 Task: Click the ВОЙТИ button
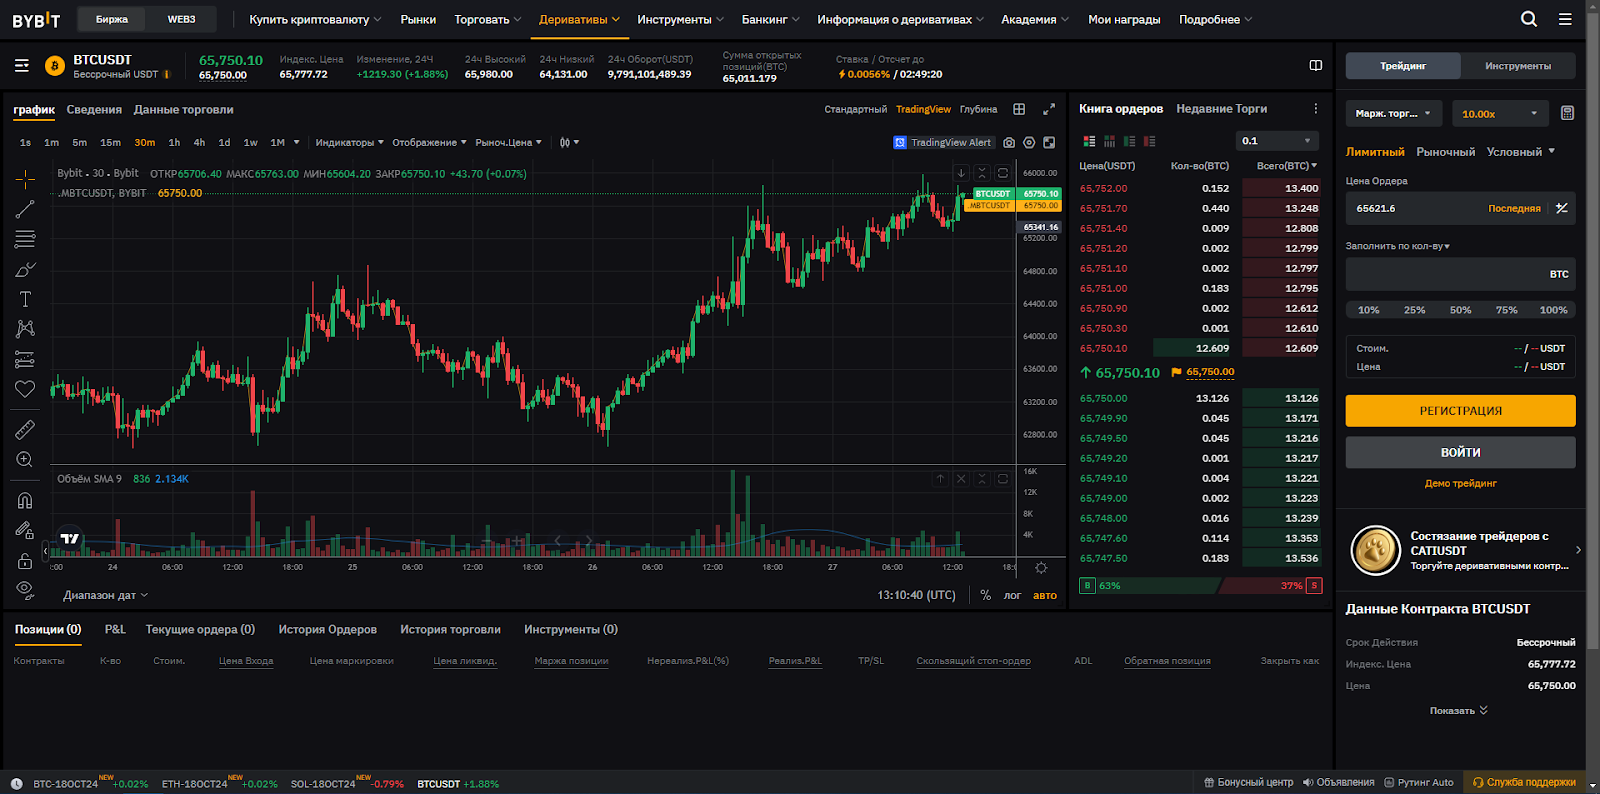(1460, 452)
